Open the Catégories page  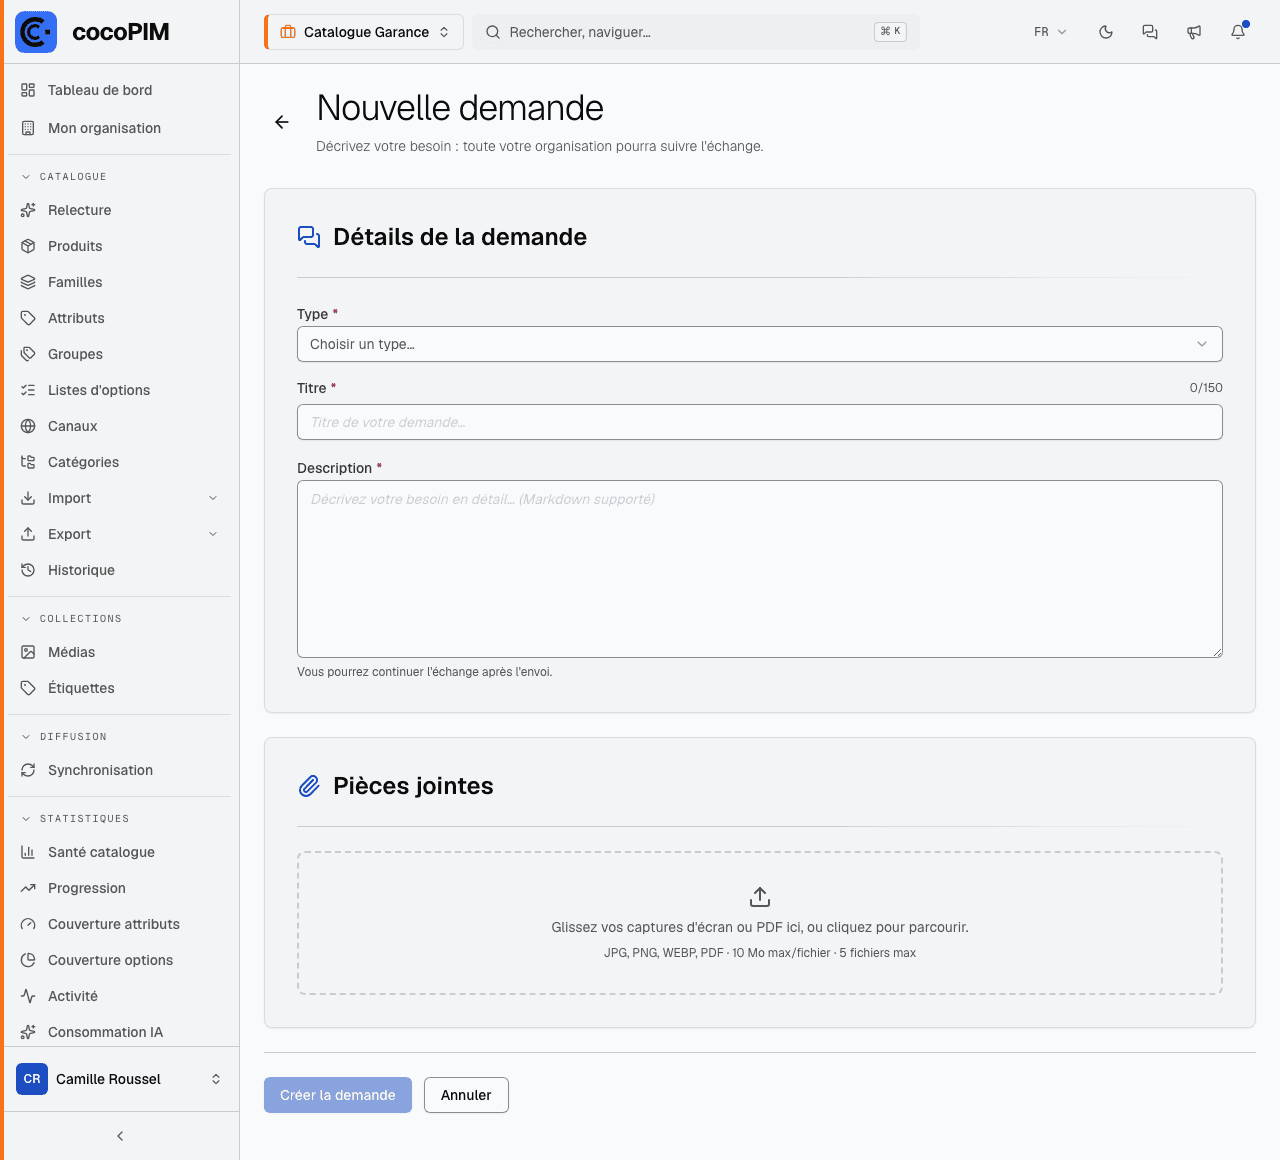pos(120,462)
